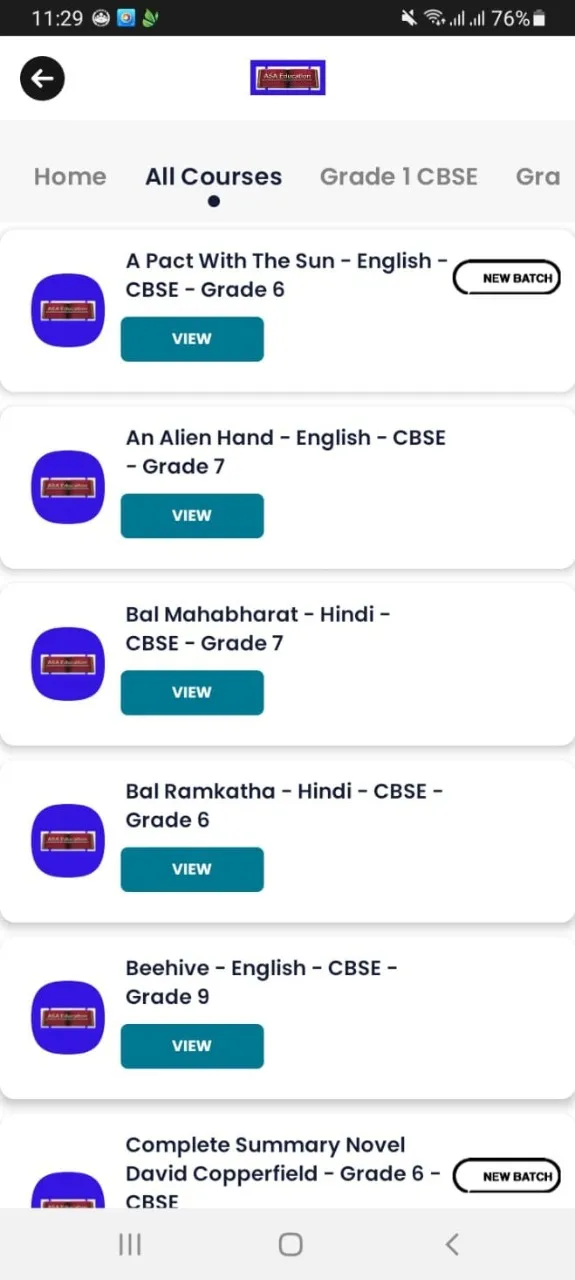Open the Grade 1 CBSE tab
This screenshot has height=1280, width=575.
coord(399,177)
